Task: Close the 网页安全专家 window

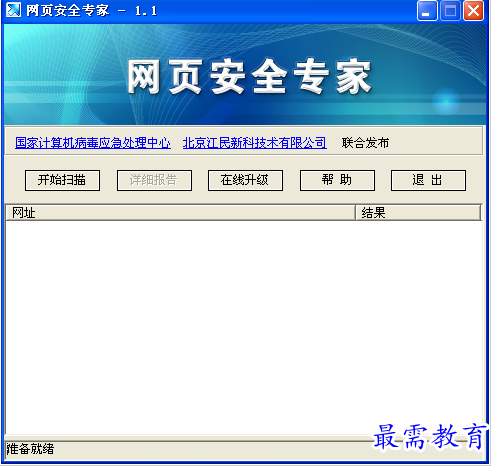Action: [473, 11]
